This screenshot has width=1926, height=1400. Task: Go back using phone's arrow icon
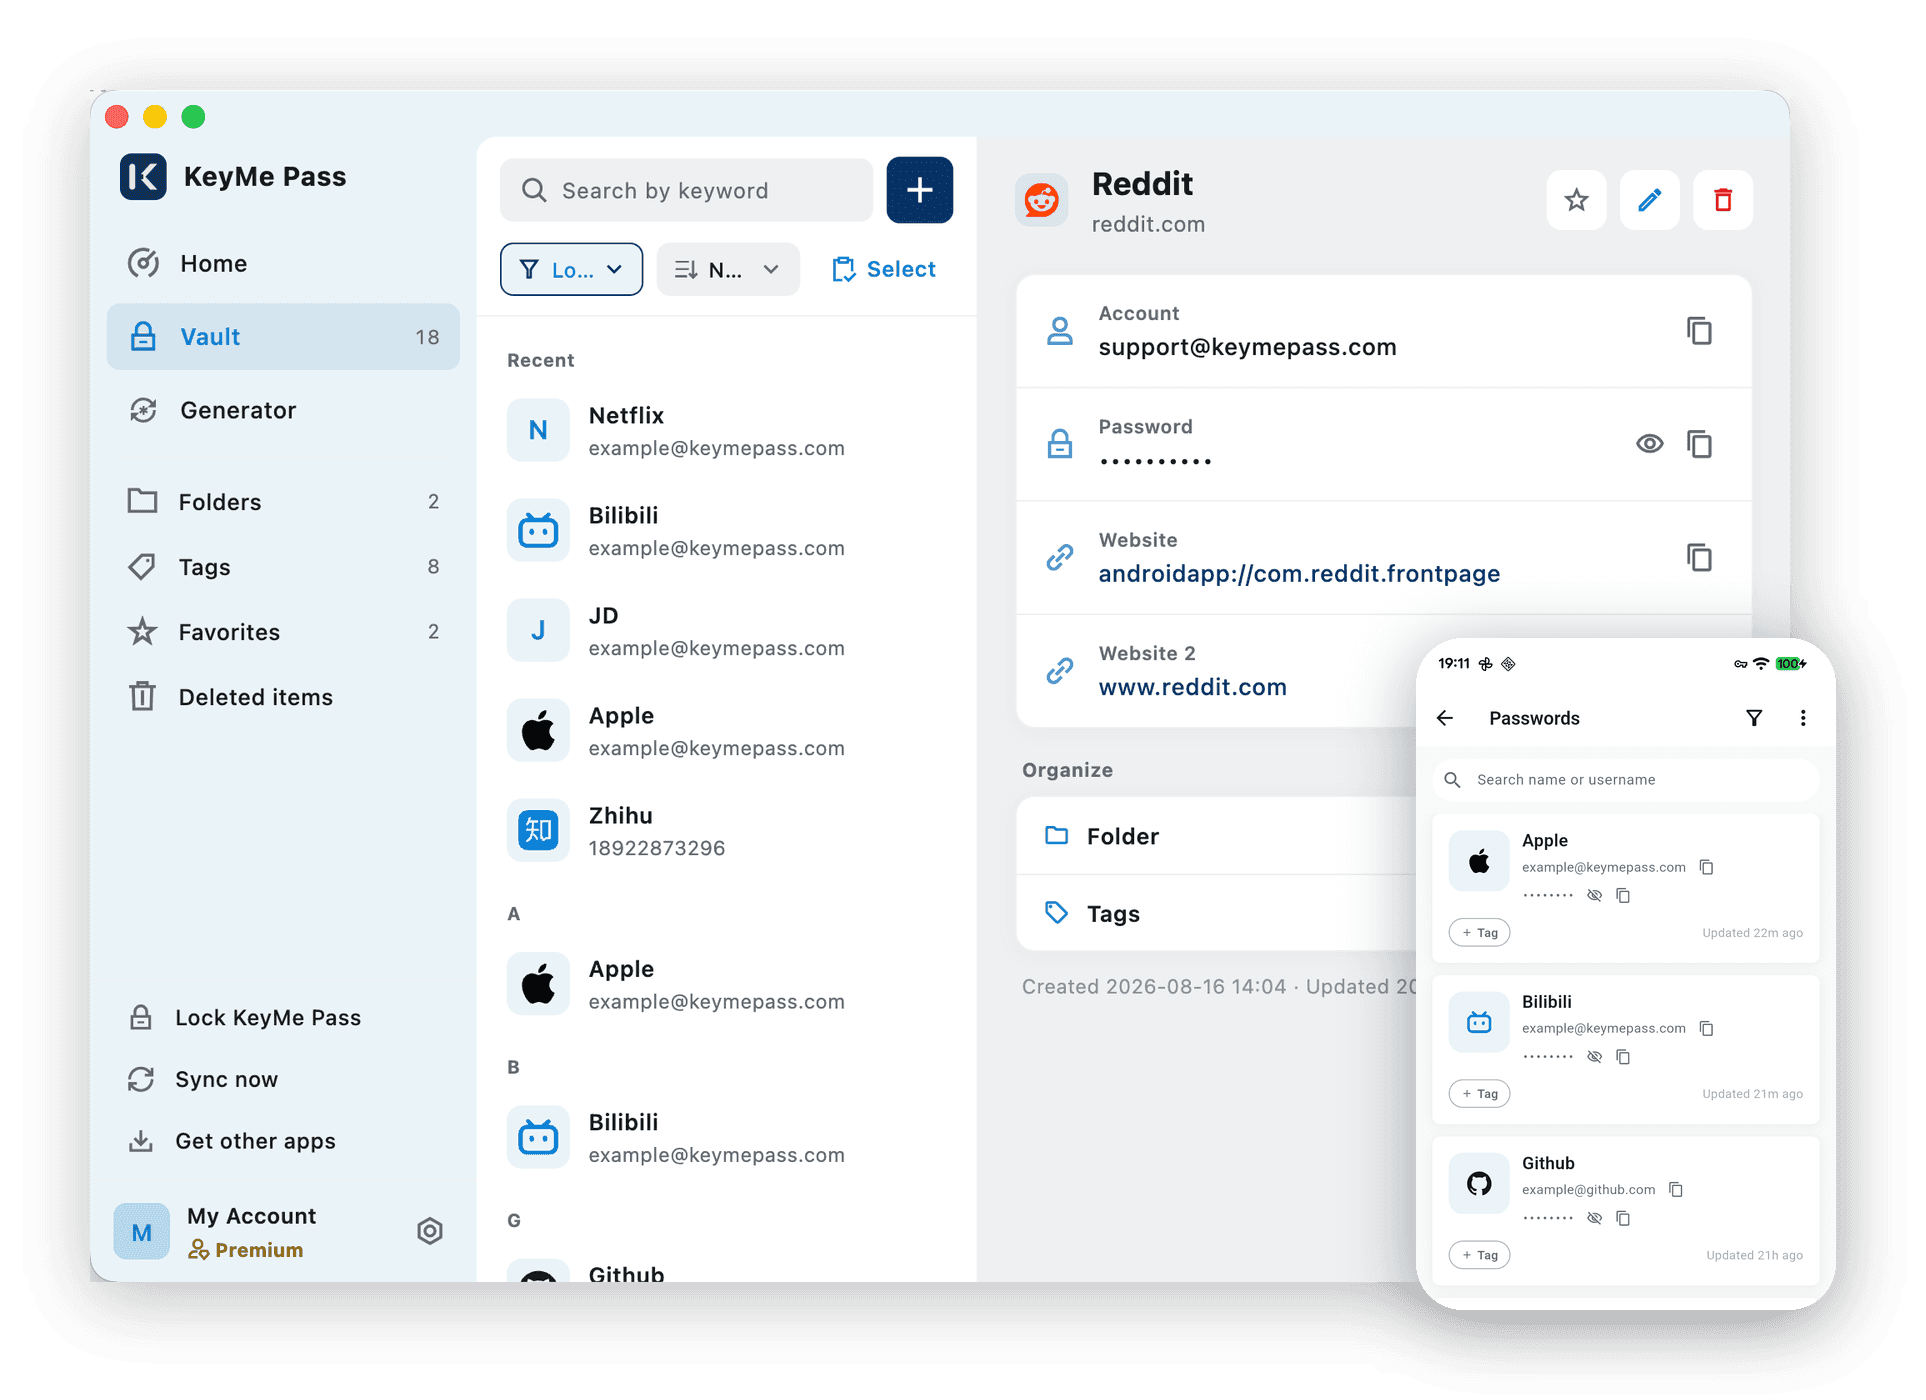coord(1444,718)
